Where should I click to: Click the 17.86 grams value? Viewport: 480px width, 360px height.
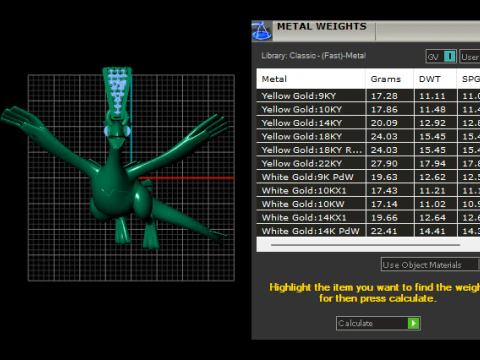point(384,109)
